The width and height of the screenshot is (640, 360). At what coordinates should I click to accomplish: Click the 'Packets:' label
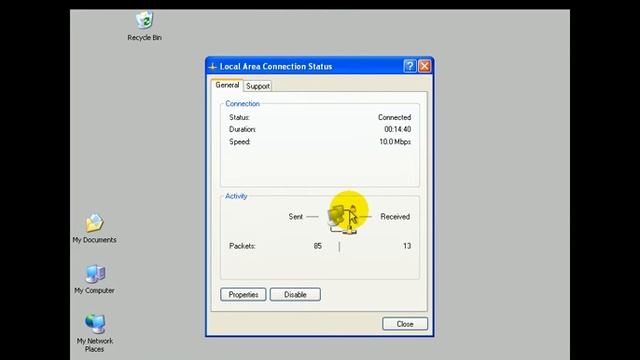242,246
